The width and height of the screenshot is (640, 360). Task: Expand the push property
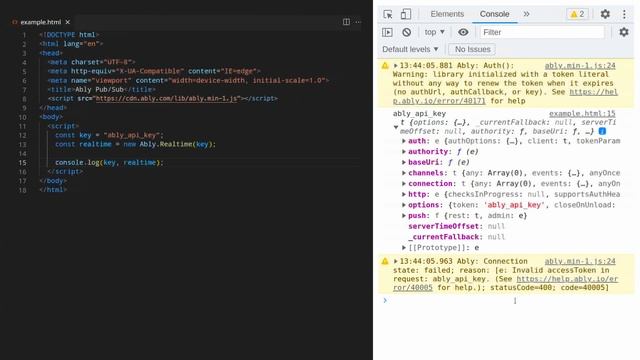(x=404, y=216)
